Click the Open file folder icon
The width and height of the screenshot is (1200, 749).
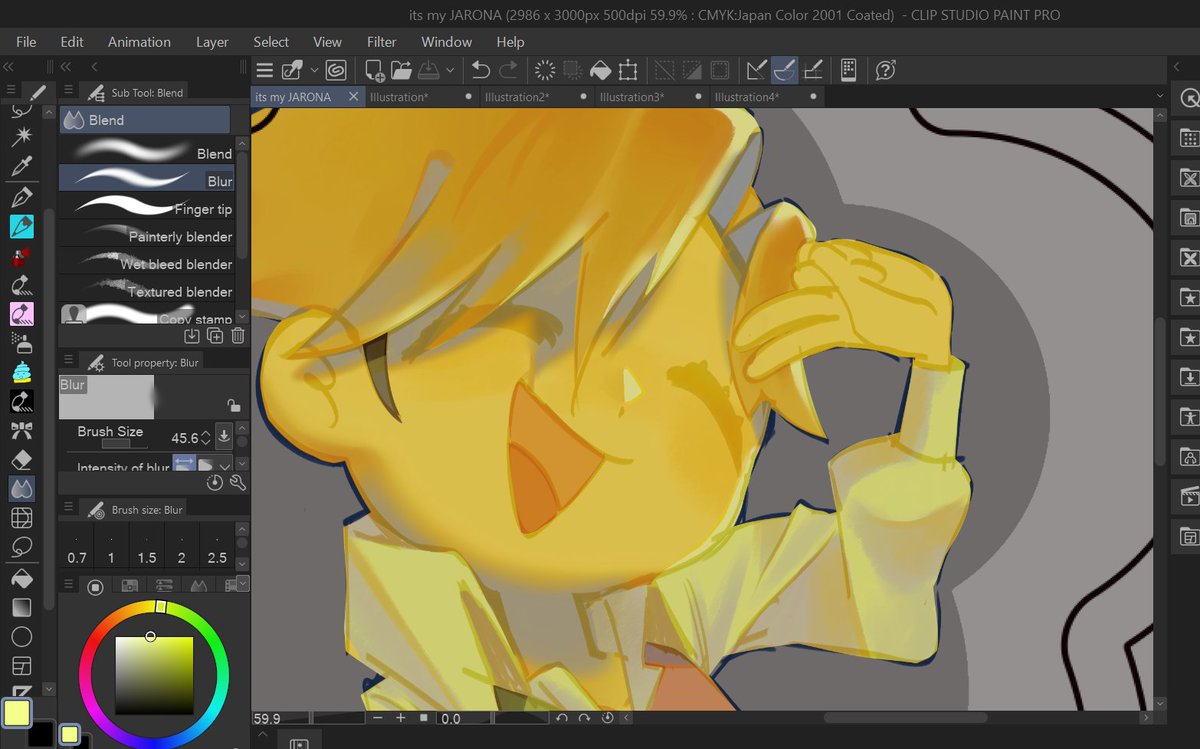pyautogui.click(x=401, y=70)
